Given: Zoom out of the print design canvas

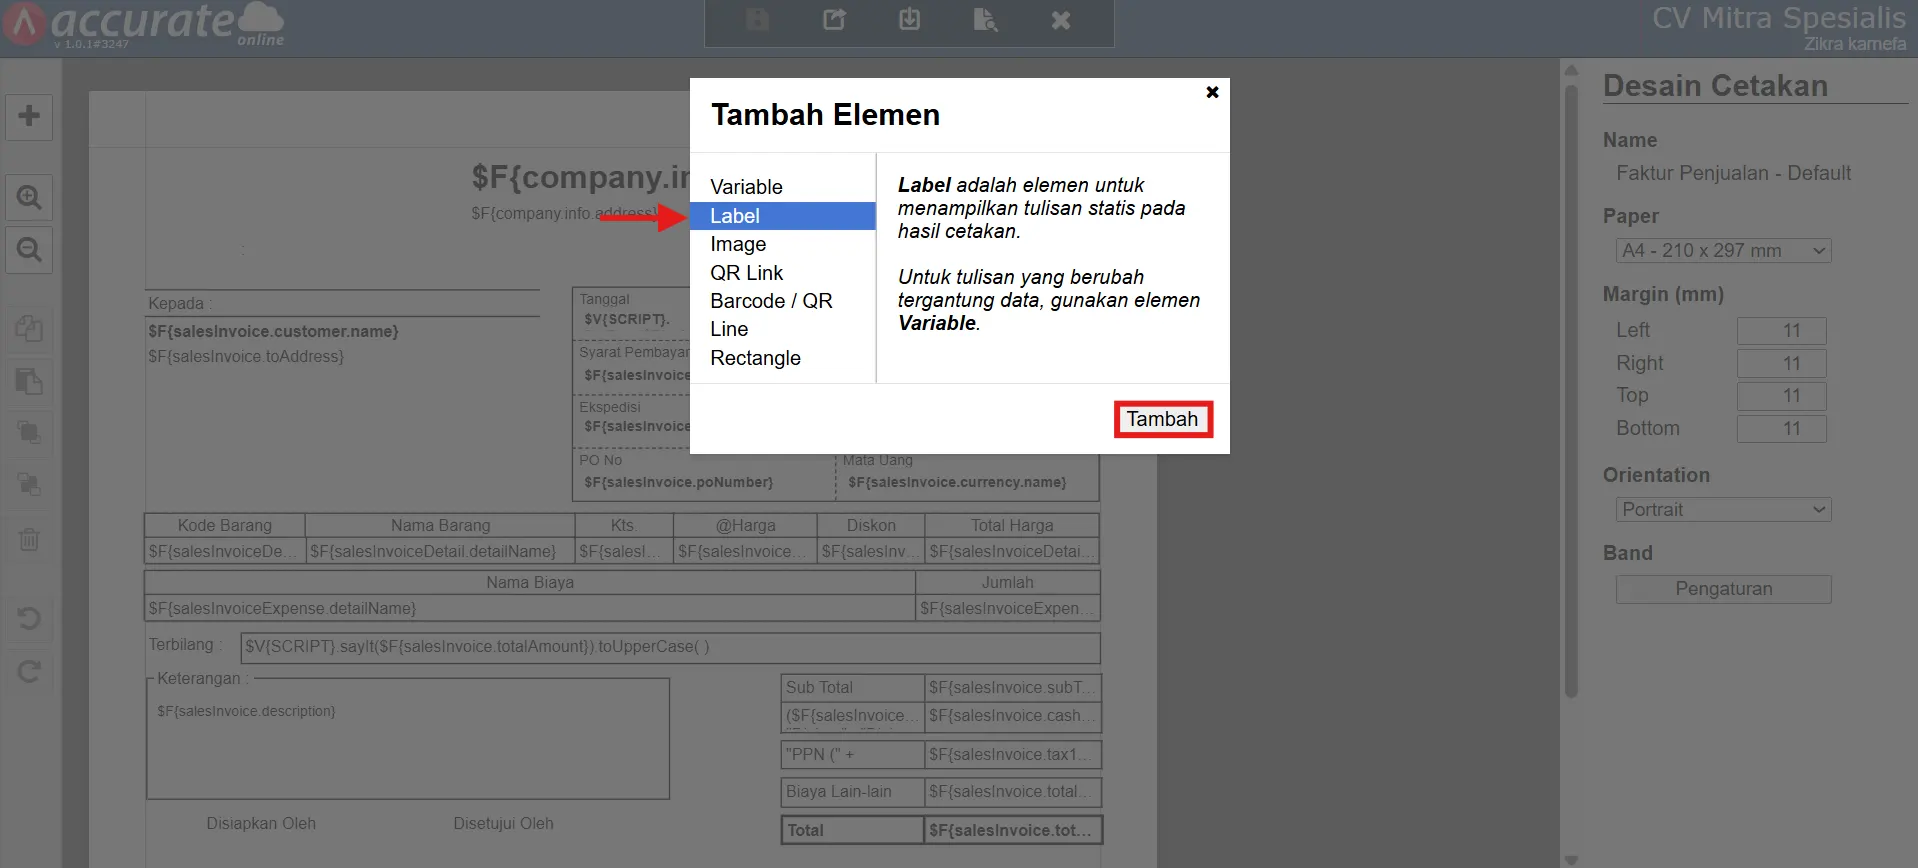Looking at the screenshot, I should tap(29, 249).
